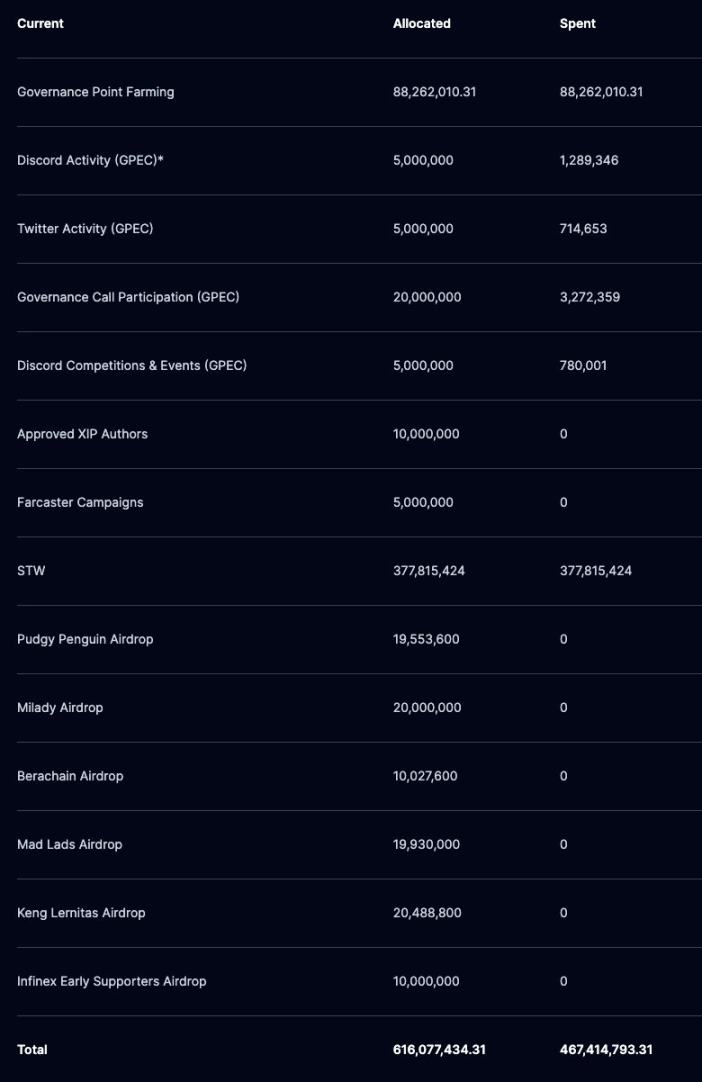
Task: Select Discord Competitions & Events (GPEC) label
Action: click(x=132, y=366)
